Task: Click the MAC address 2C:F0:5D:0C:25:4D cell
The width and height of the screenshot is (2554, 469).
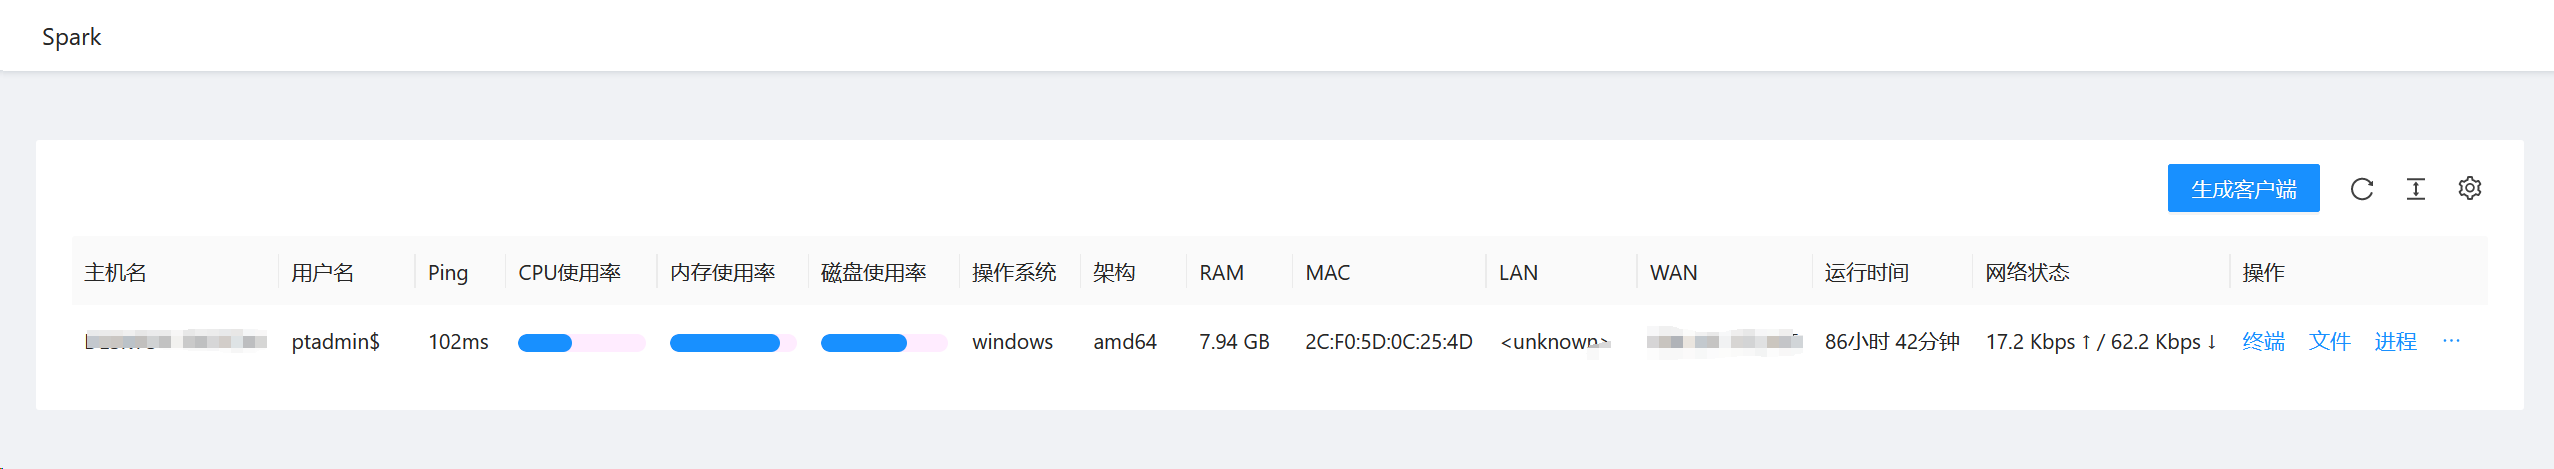Action: click(x=1388, y=342)
